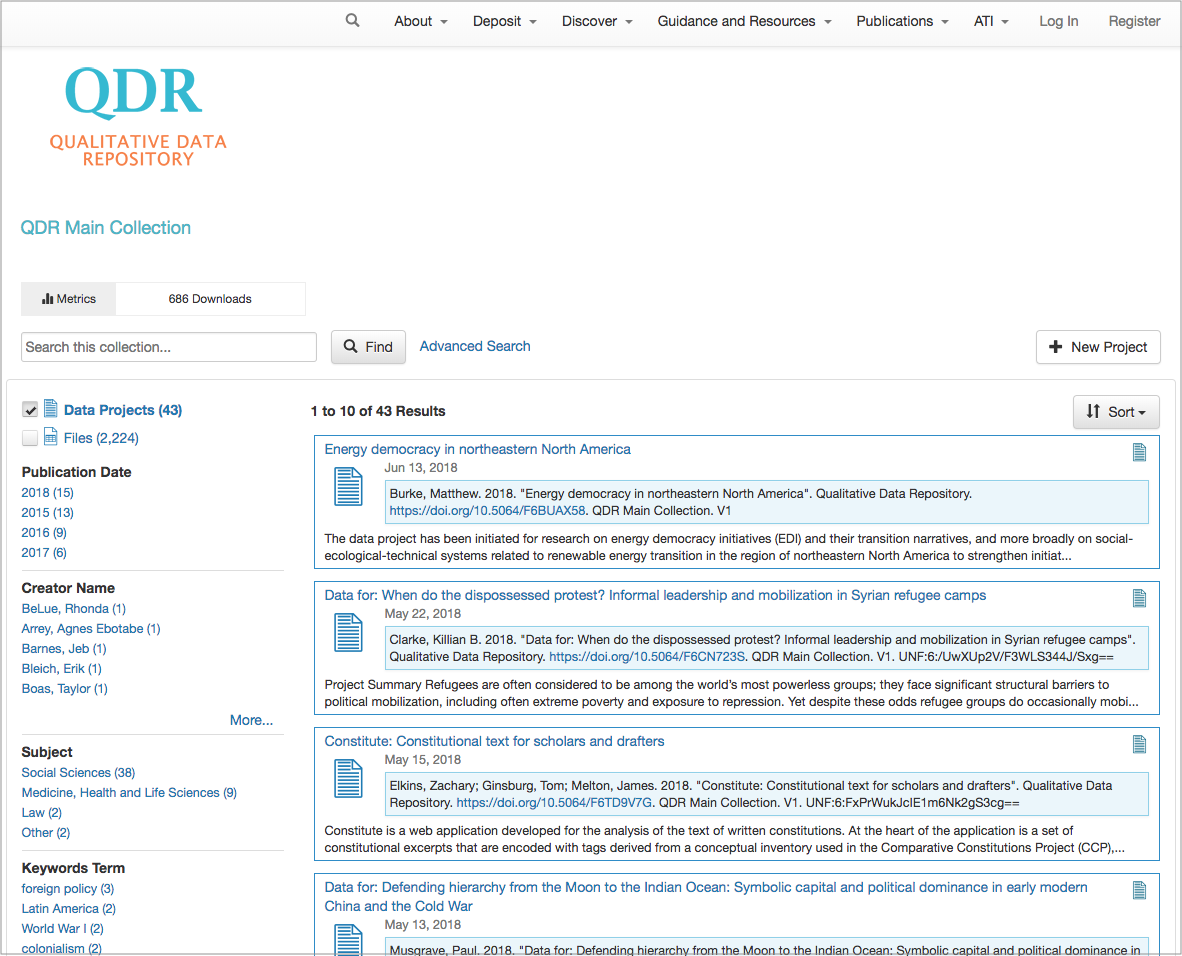Viewport: 1182px width, 956px height.
Task: Filter by creator Bleich, Erik
Action: 62,669
